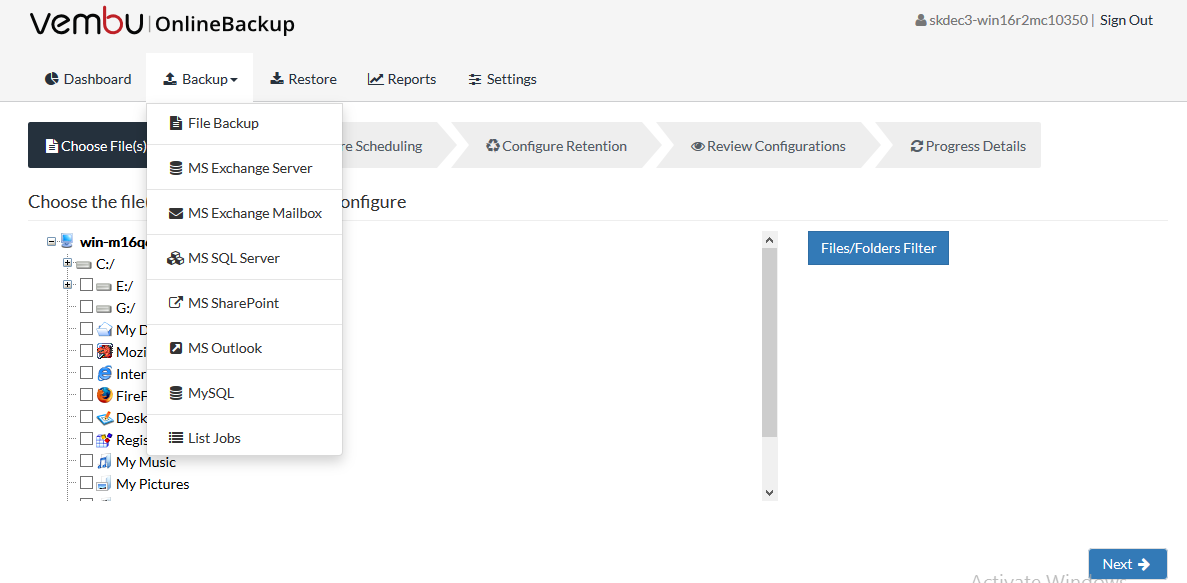This screenshot has width=1187, height=583.
Task: Open Review Configurations step
Action: point(768,145)
